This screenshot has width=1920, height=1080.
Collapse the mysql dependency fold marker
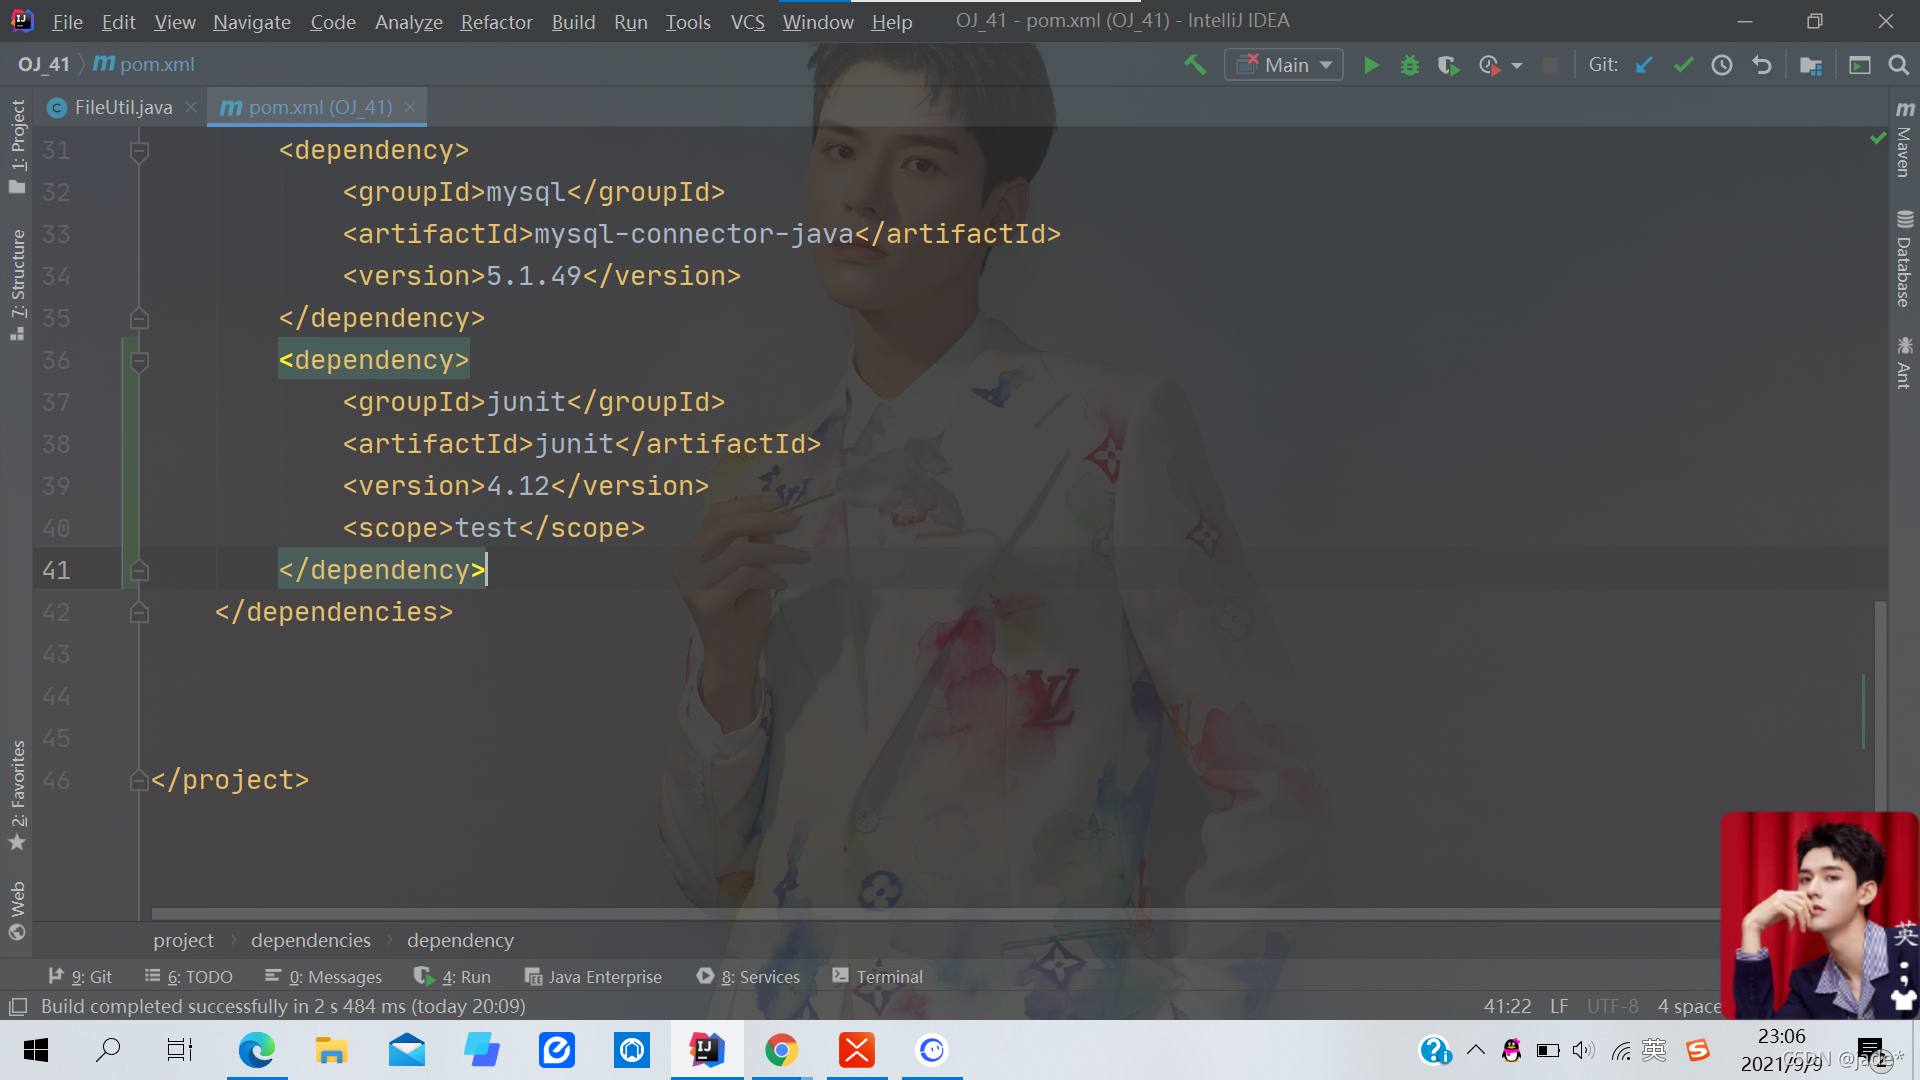139,151
